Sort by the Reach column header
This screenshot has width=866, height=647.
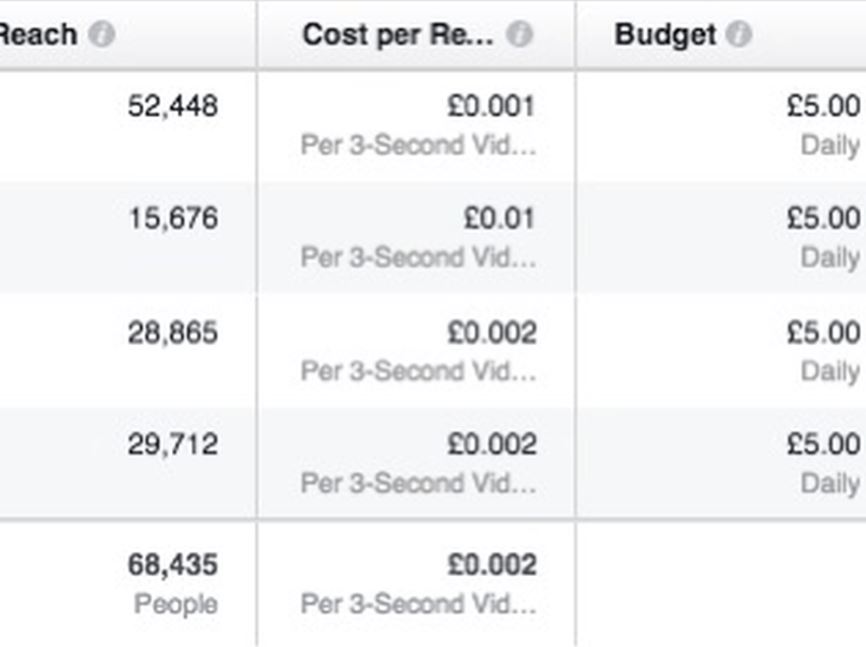pos(38,35)
